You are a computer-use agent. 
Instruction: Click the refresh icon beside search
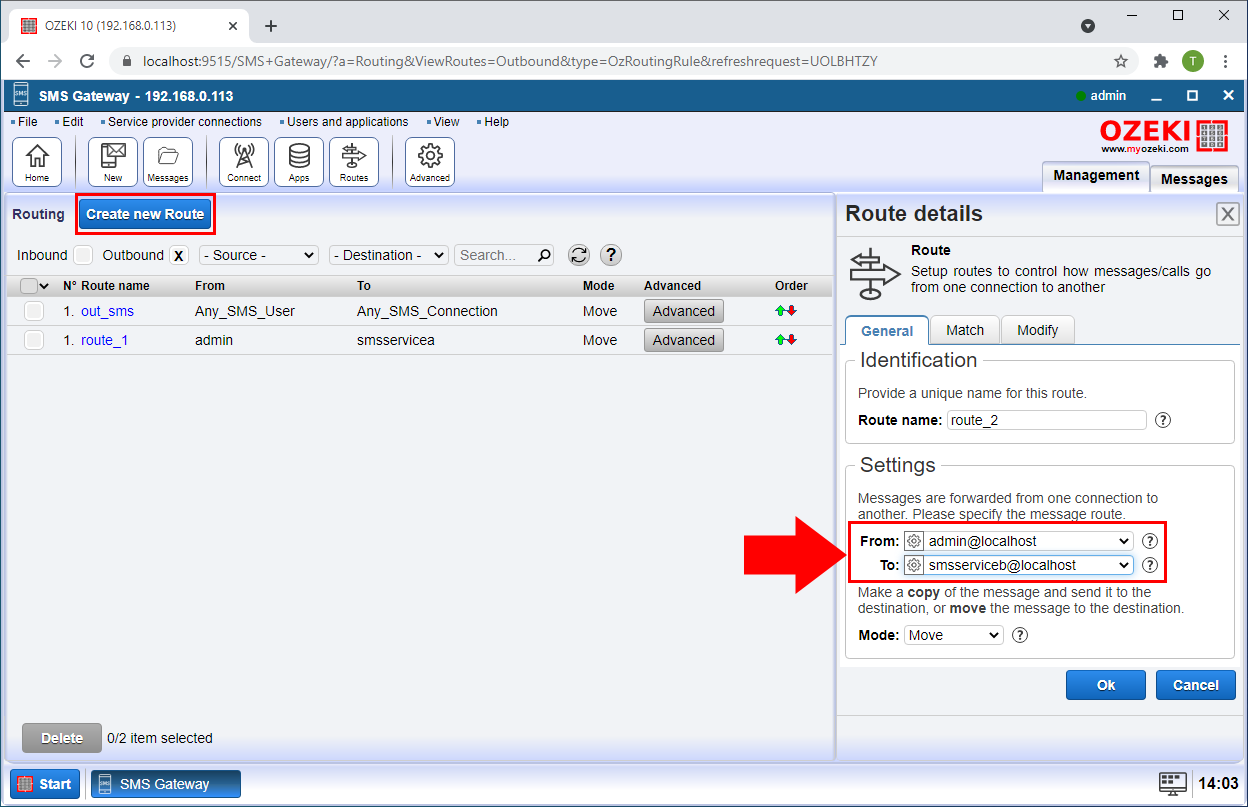(579, 255)
